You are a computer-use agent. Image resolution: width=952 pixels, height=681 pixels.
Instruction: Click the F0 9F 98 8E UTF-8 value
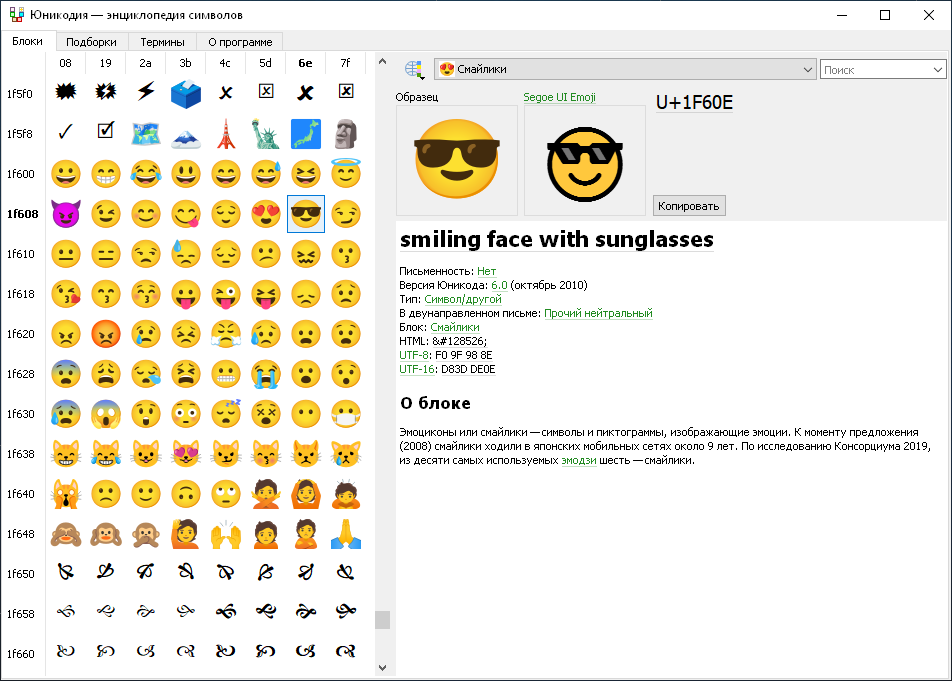464,355
